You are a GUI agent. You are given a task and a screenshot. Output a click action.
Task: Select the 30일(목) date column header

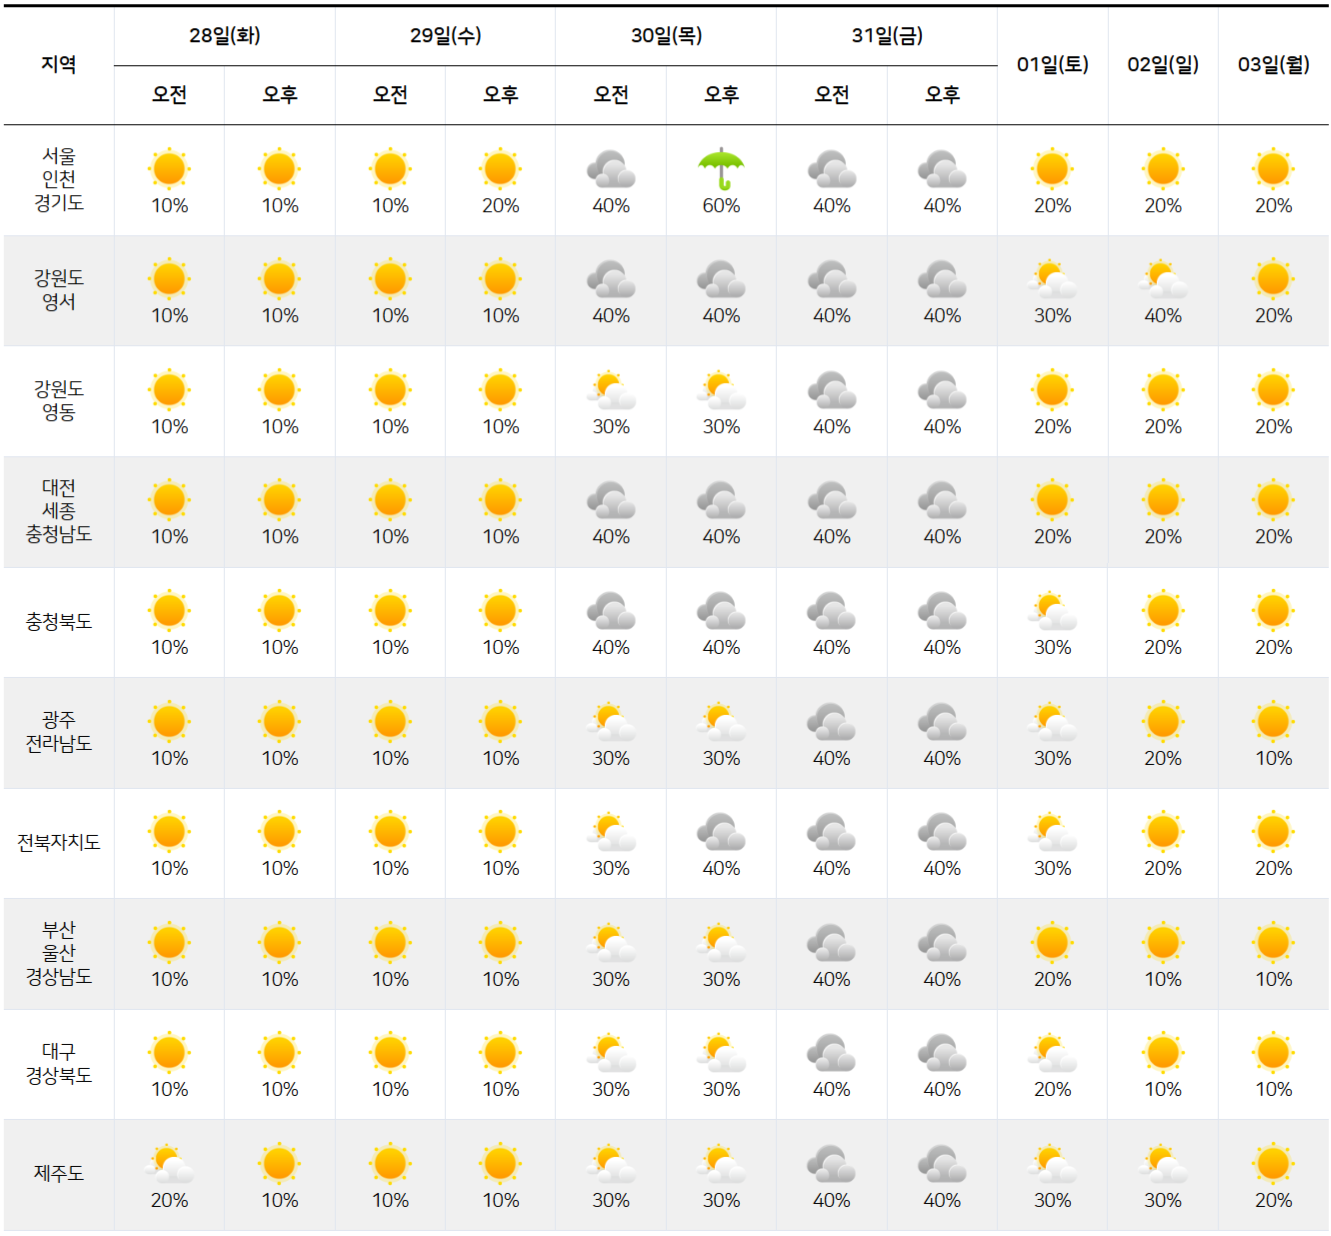click(667, 36)
